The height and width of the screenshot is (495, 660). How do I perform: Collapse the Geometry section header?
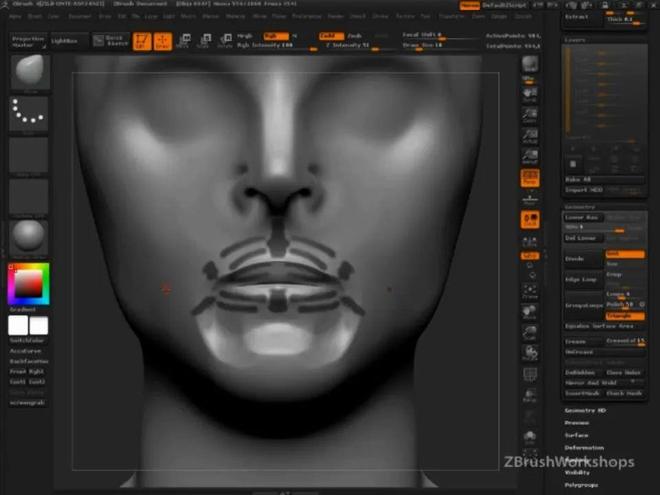click(580, 207)
